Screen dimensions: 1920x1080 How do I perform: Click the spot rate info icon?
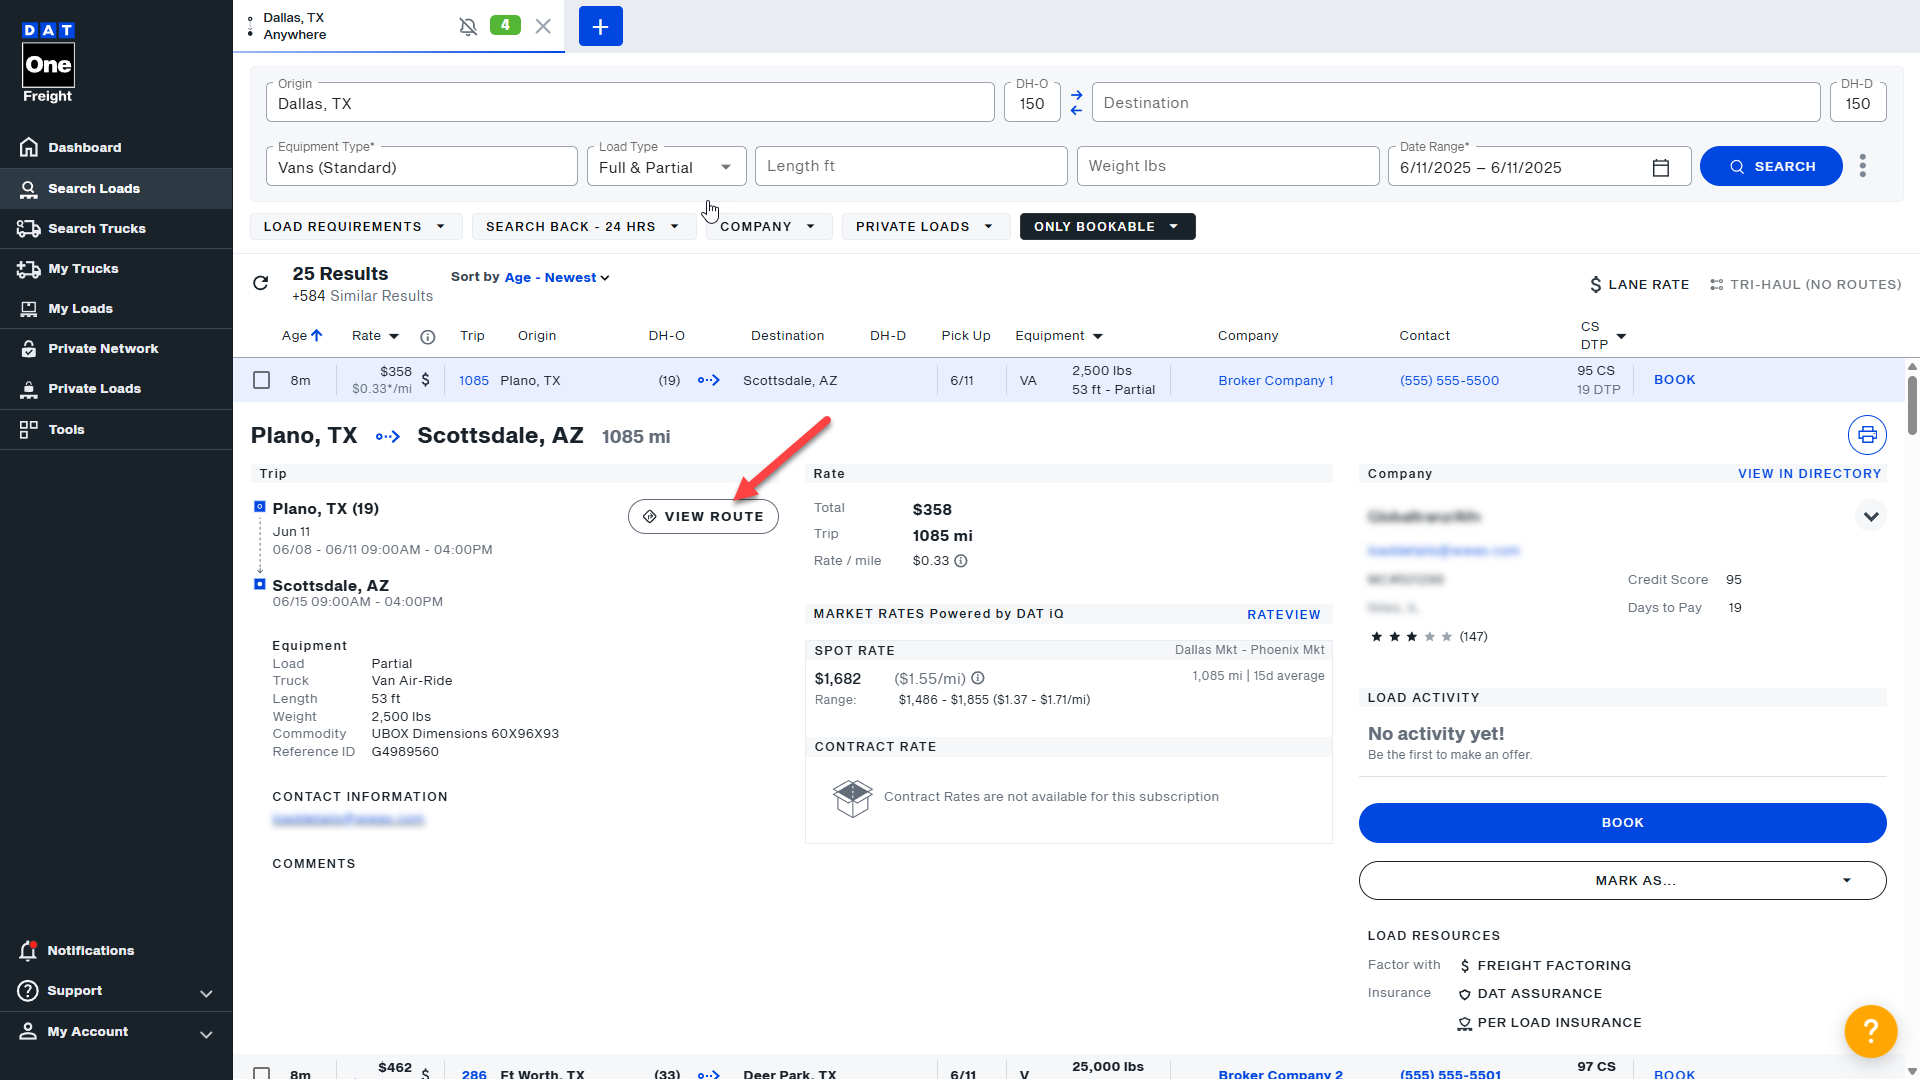click(x=978, y=678)
